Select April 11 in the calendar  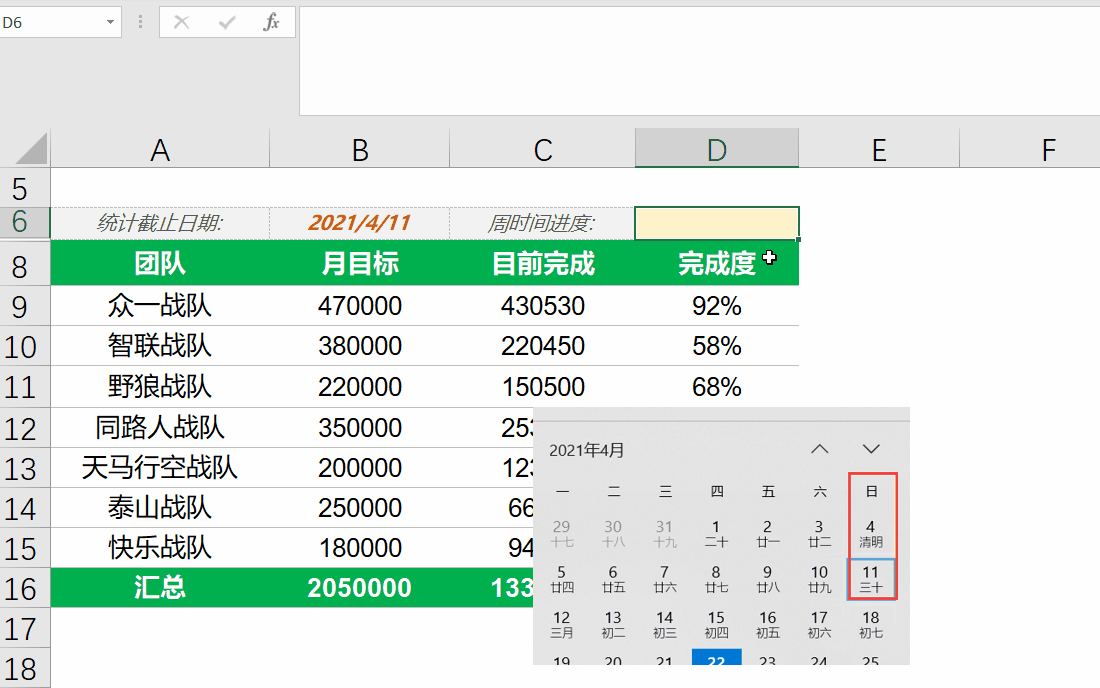pyautogui.click(x=871, y=579)
